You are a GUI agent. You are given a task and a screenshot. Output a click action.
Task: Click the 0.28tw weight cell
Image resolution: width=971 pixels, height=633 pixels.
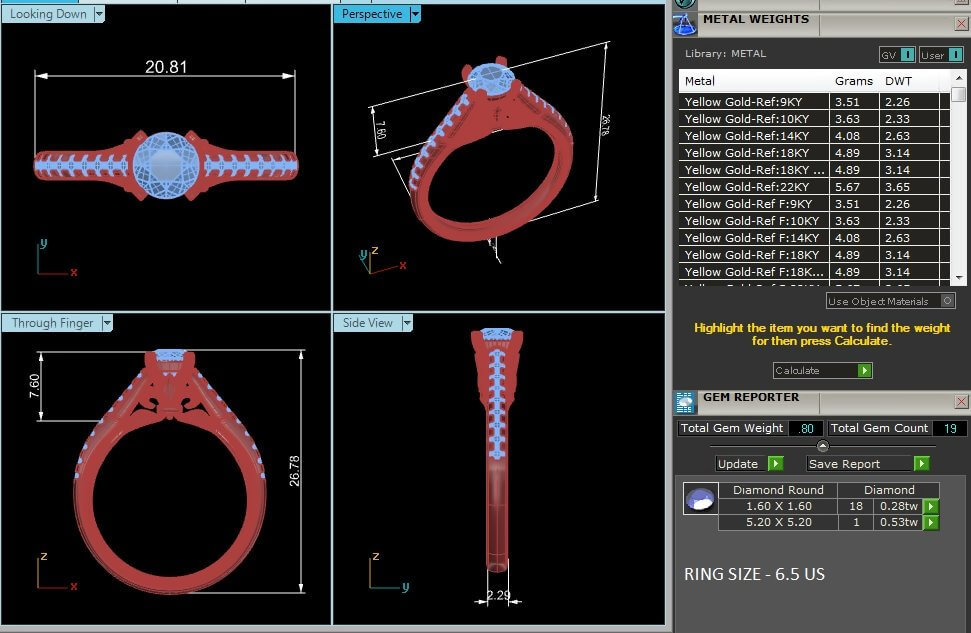[x=899, y=506]
